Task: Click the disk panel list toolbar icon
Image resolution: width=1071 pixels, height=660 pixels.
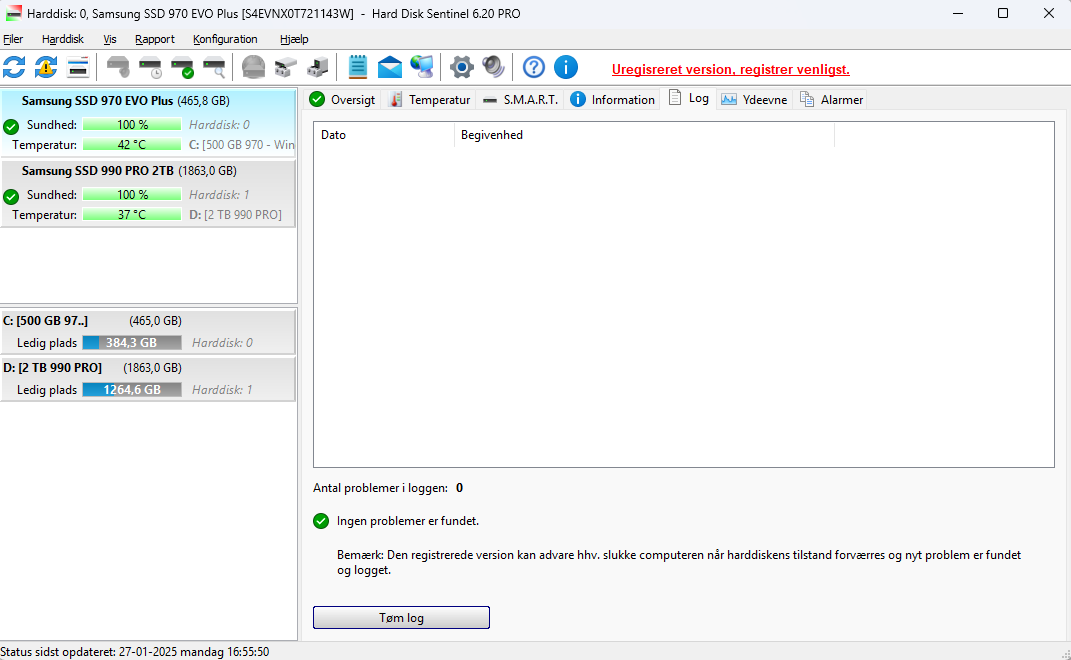Action: click(x=78, y=68)
